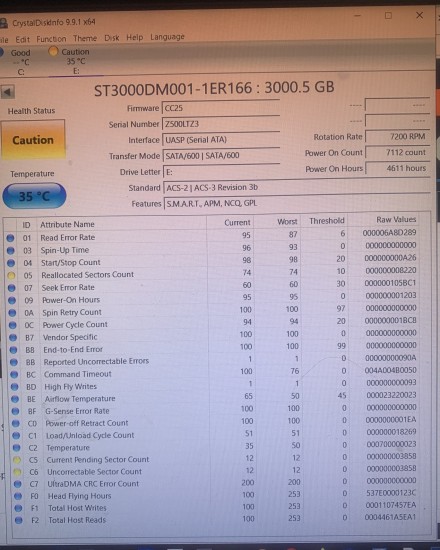
Task: Click the blue status icon for High Fly Writes
Action: coord(14,387)
